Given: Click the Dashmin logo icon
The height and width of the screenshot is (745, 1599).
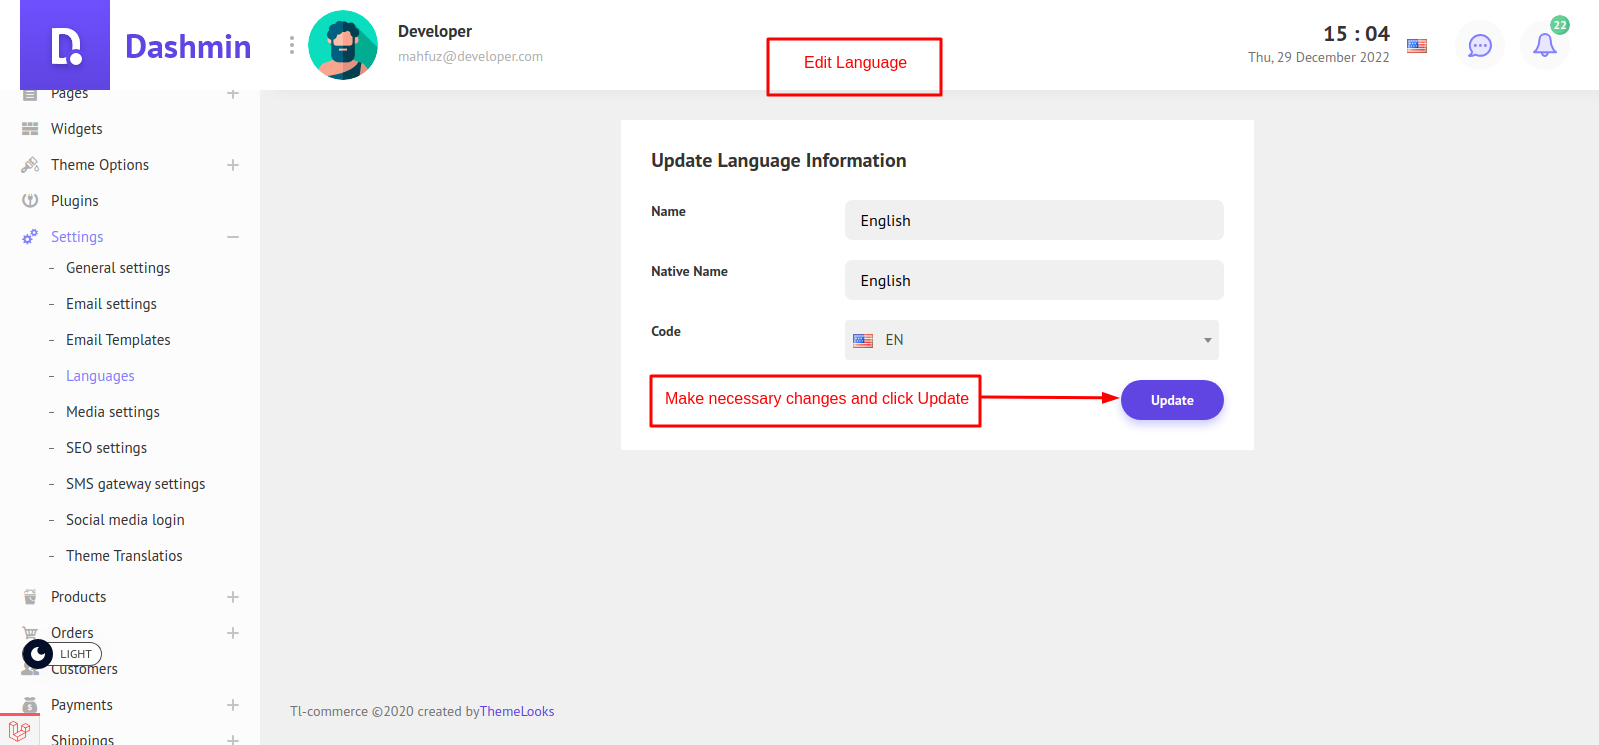Looking at the screenshot, I should [65, 45].
